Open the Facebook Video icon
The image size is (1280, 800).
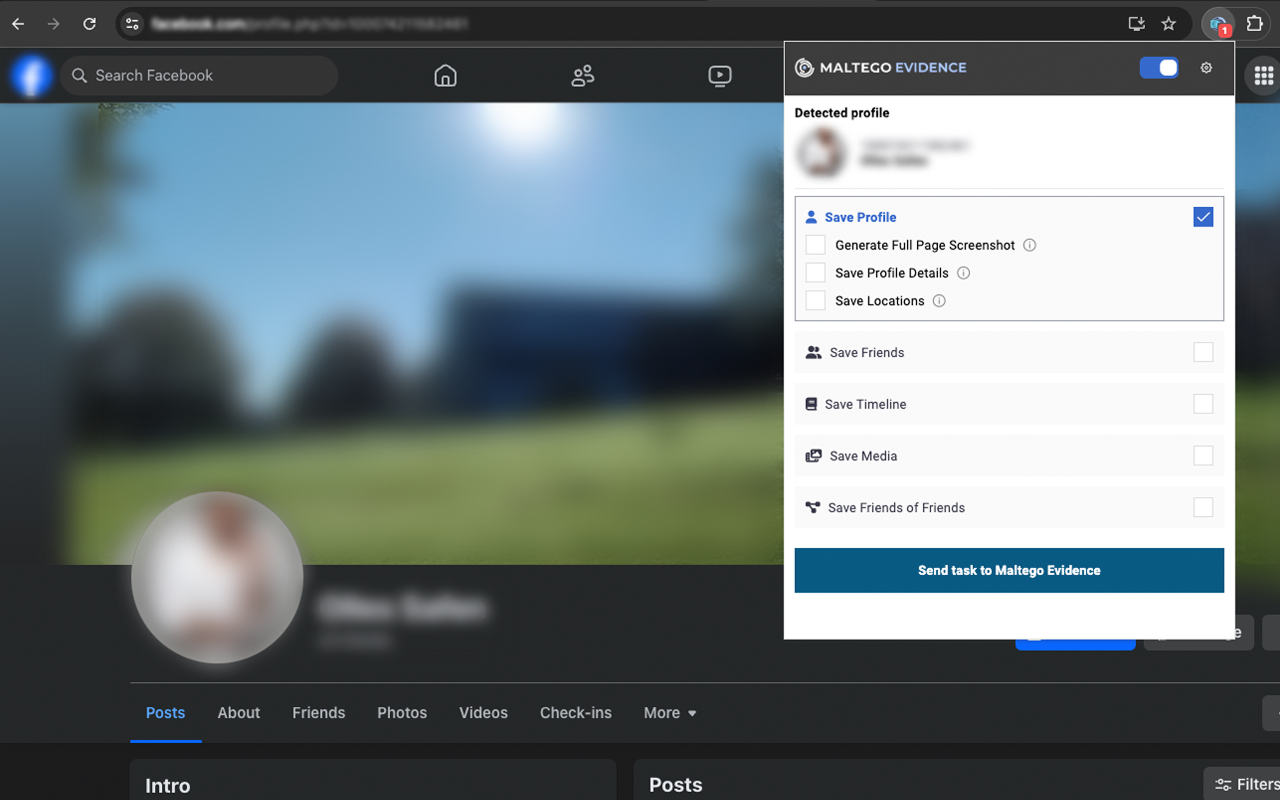720,75
